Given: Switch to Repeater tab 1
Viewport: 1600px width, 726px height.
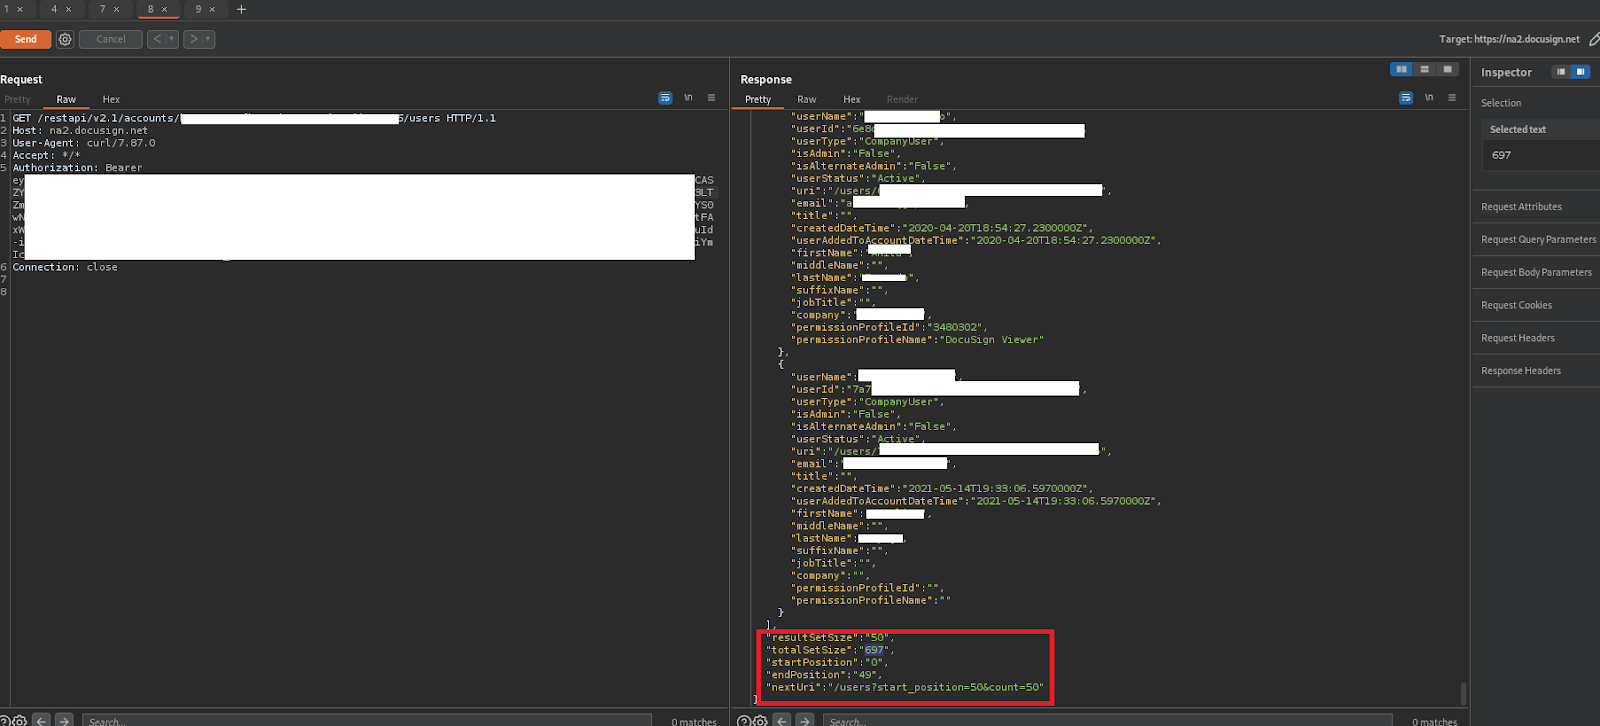Looking at the screenshot, I should tap(6, 9).
